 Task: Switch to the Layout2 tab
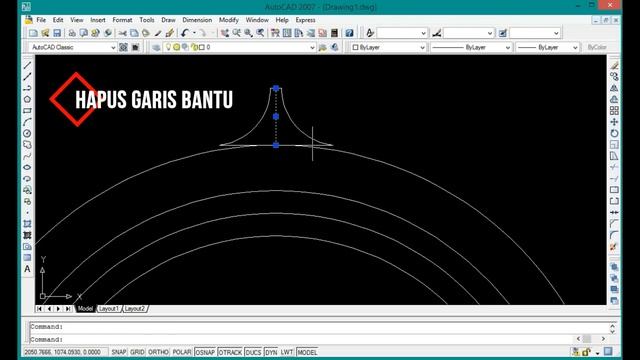pyautogui.click(x=135, y=309)
